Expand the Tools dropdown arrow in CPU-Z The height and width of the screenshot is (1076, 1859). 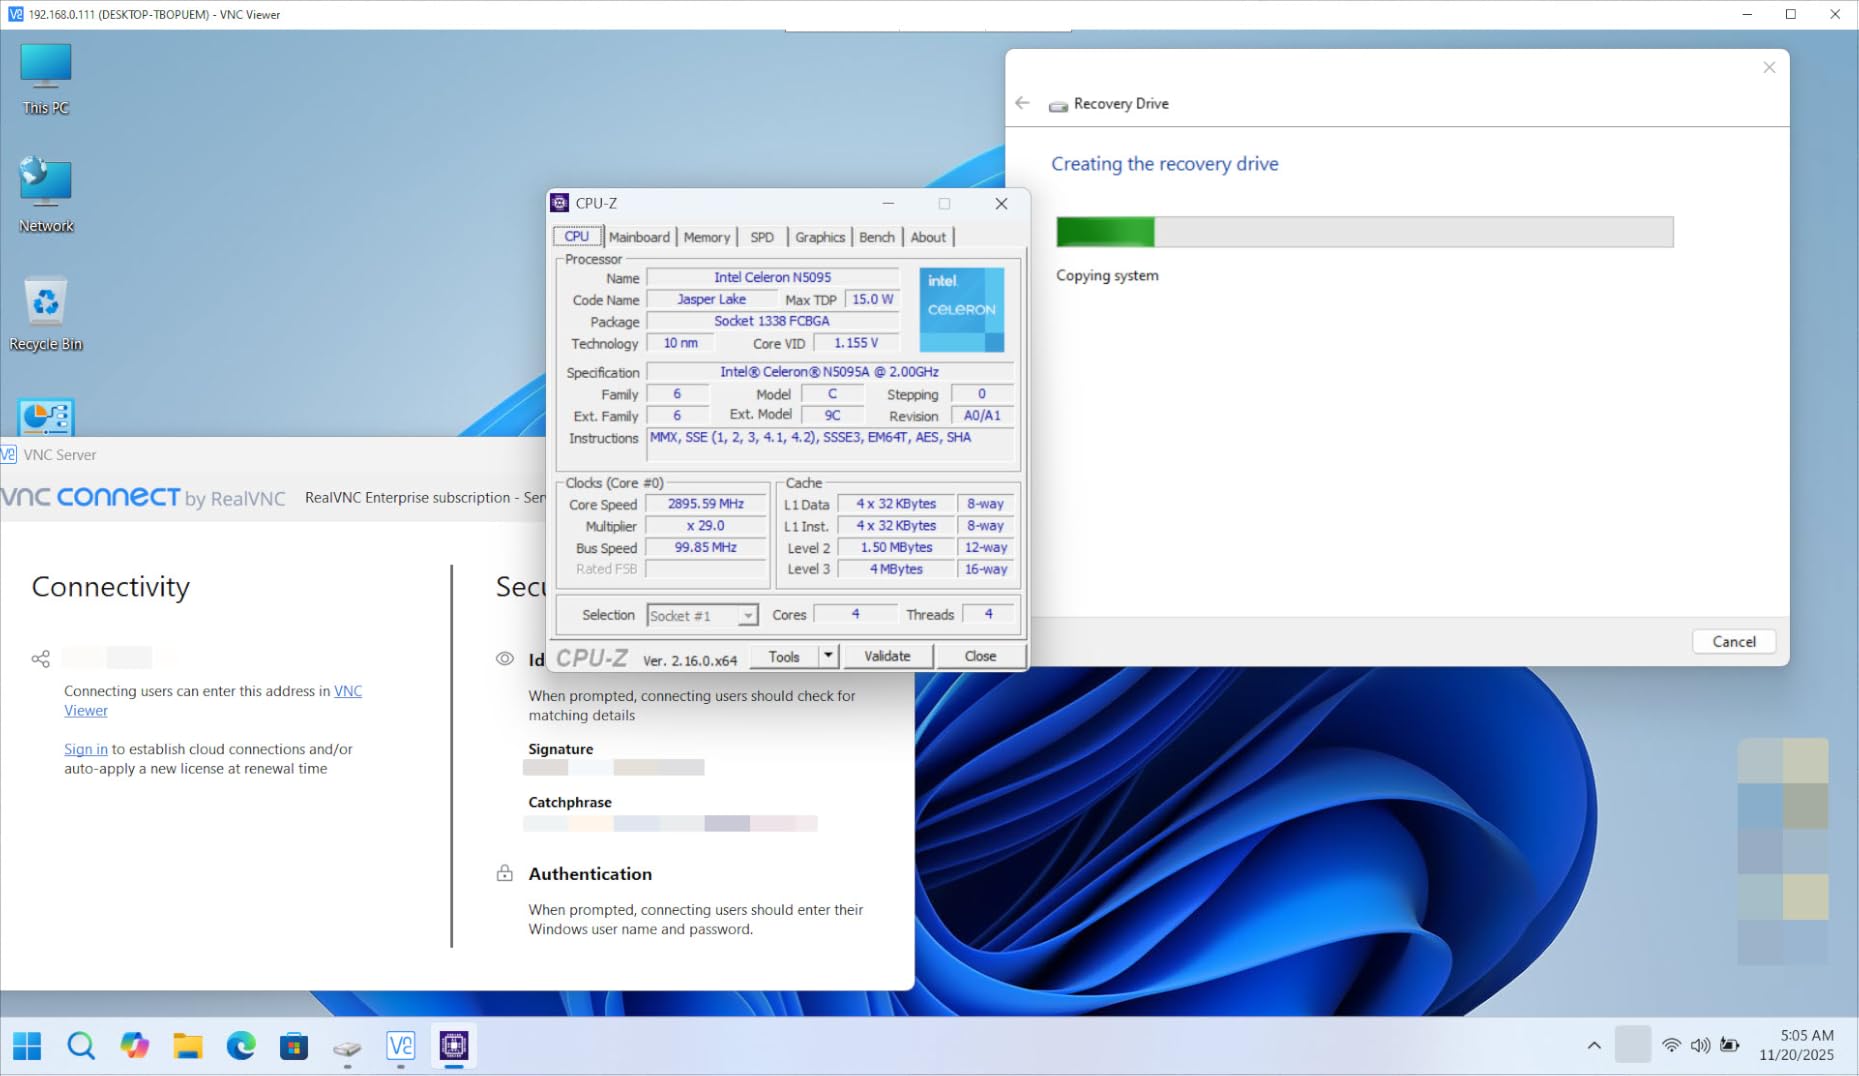click(x=828, y=656)
